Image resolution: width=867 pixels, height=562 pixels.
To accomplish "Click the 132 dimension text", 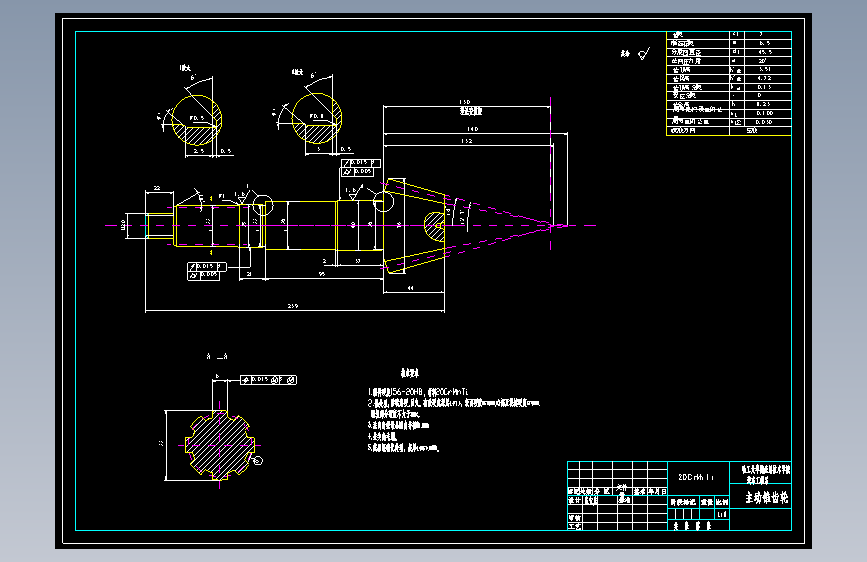I will point(467,141).
